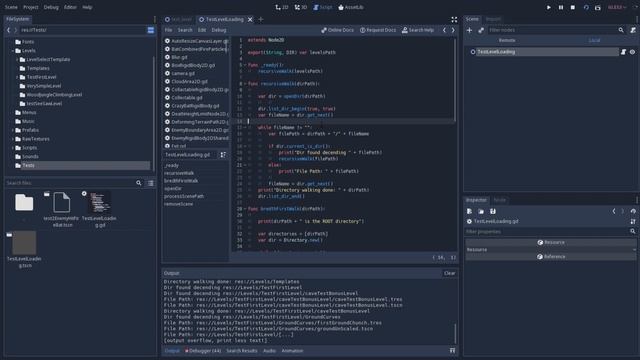Jump to the processScenePath method

(x=184, y=196)
